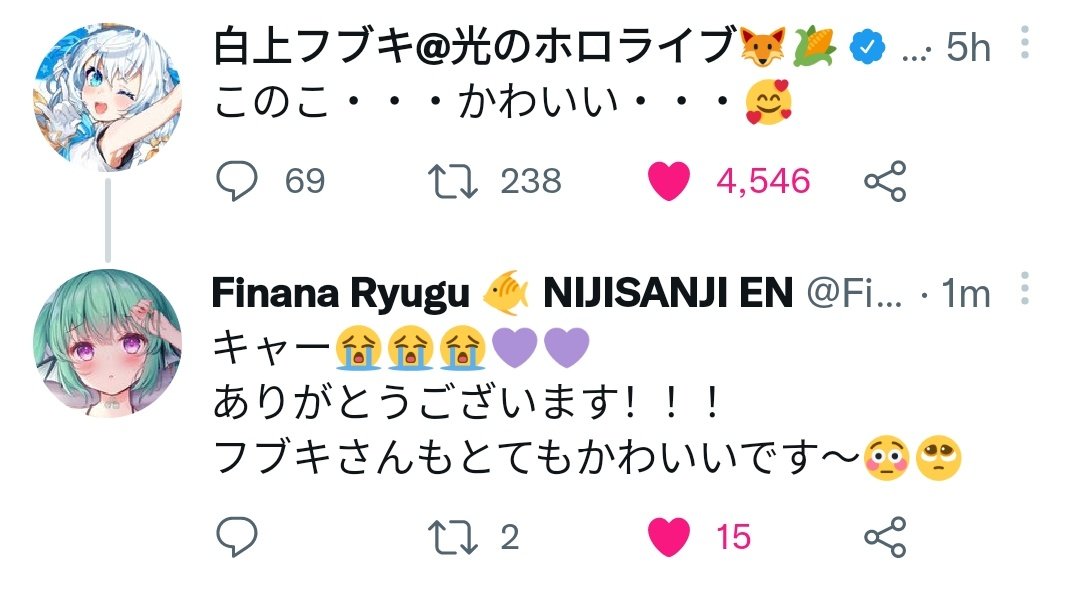Reply to Finana Ryugu's tweet
Screen dimensions: 1080x589
pos(237,536)
